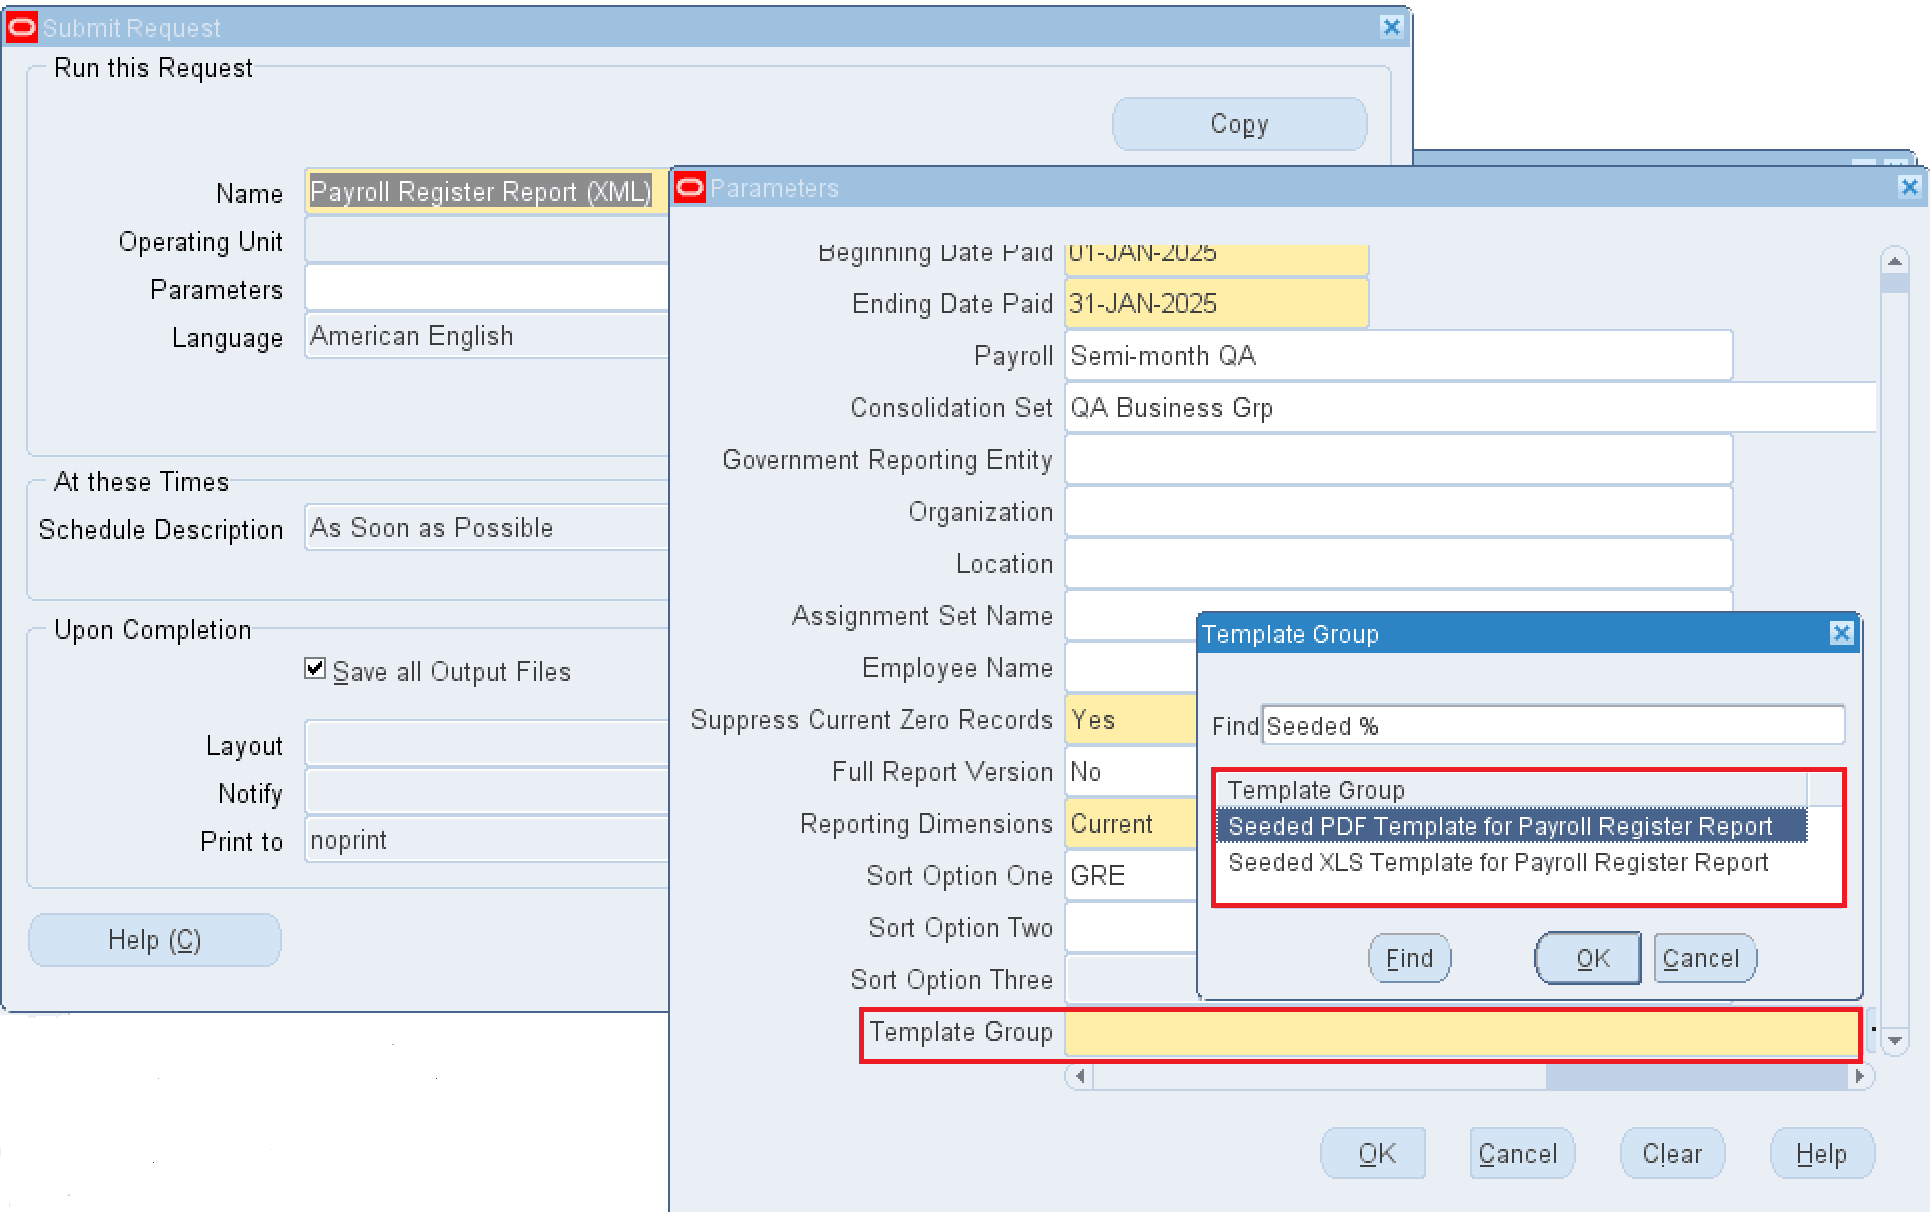Select Seeded XLS Template for Payroll Register Report

pyautogui.click(x=1497, y=862)
